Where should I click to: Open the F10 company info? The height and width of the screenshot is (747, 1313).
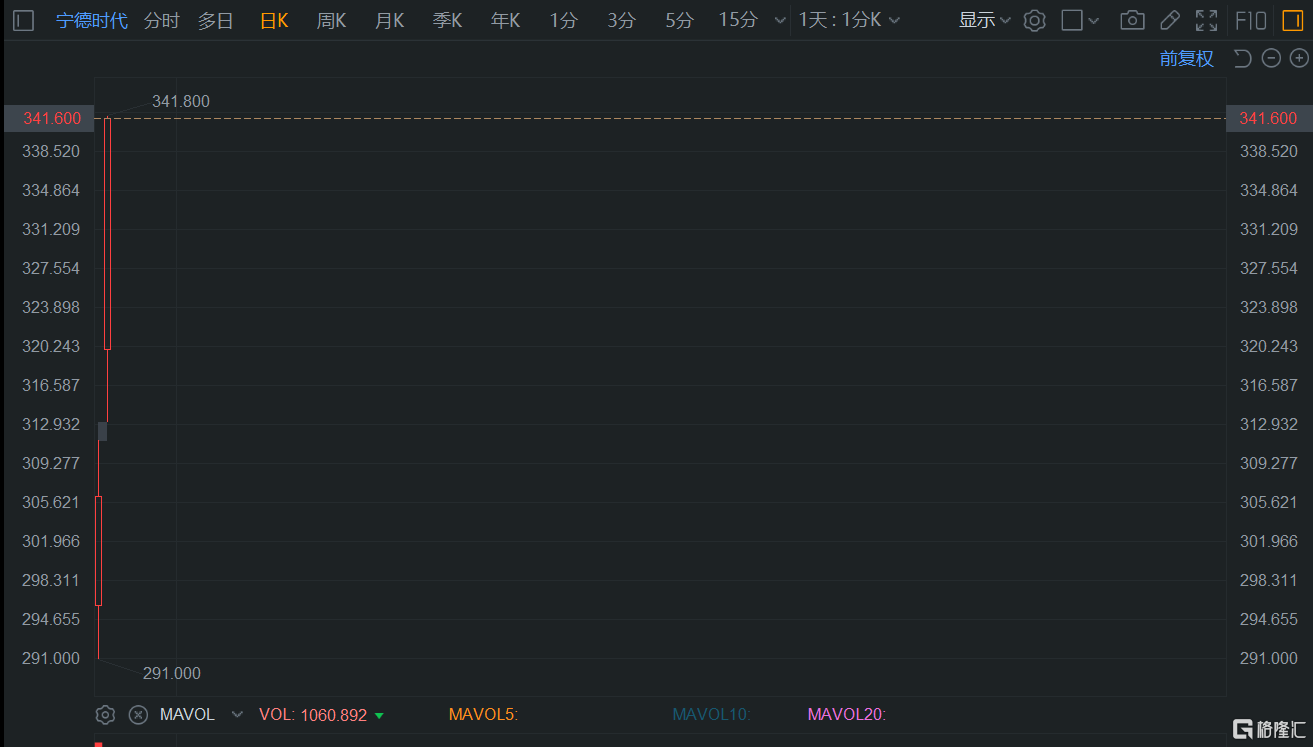click(1251, 20)
